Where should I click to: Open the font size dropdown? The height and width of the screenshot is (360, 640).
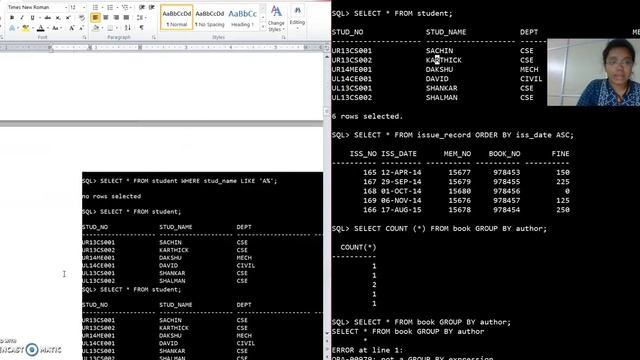coord(84,7)
